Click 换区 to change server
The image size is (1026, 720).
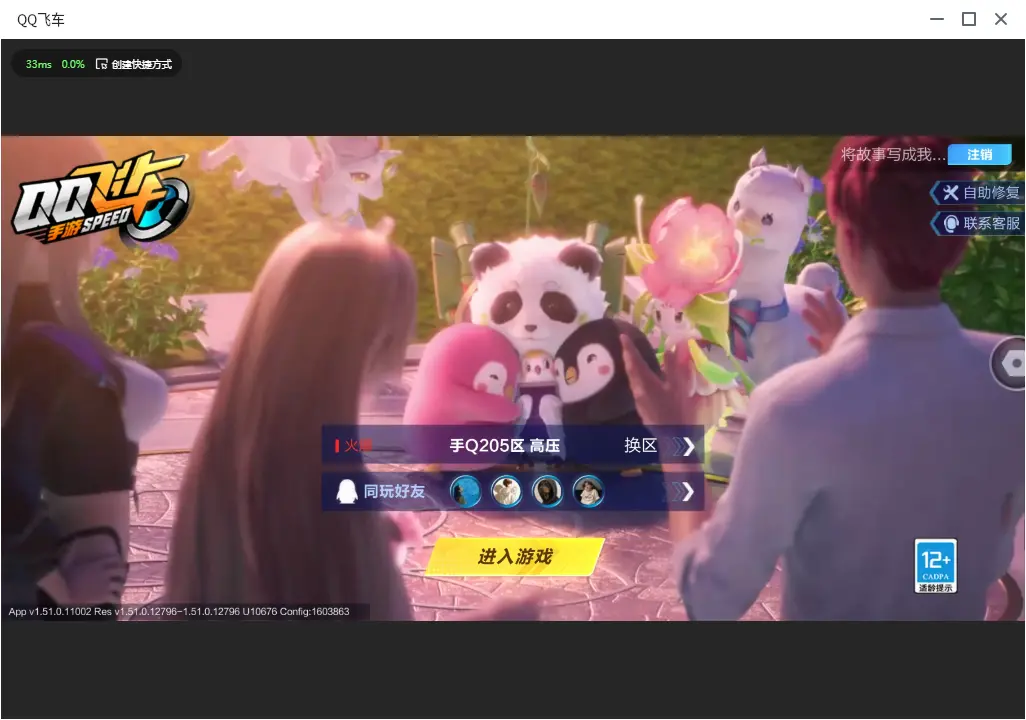tap(640, 446)
